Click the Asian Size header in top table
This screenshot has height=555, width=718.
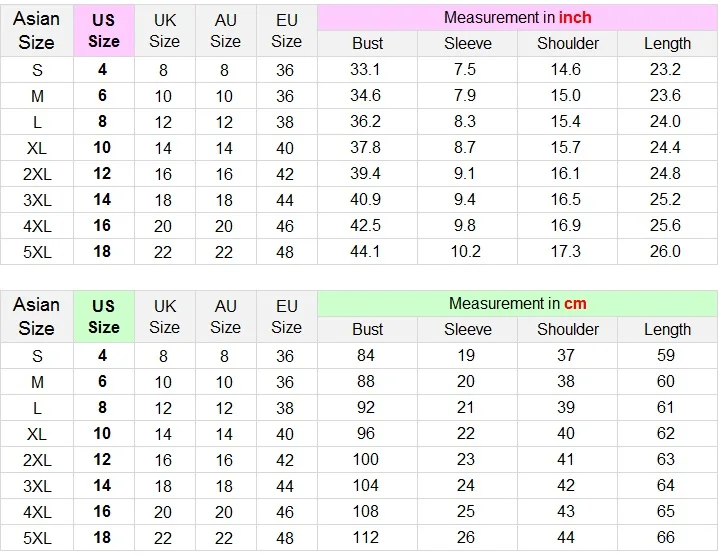pos(37,31)
